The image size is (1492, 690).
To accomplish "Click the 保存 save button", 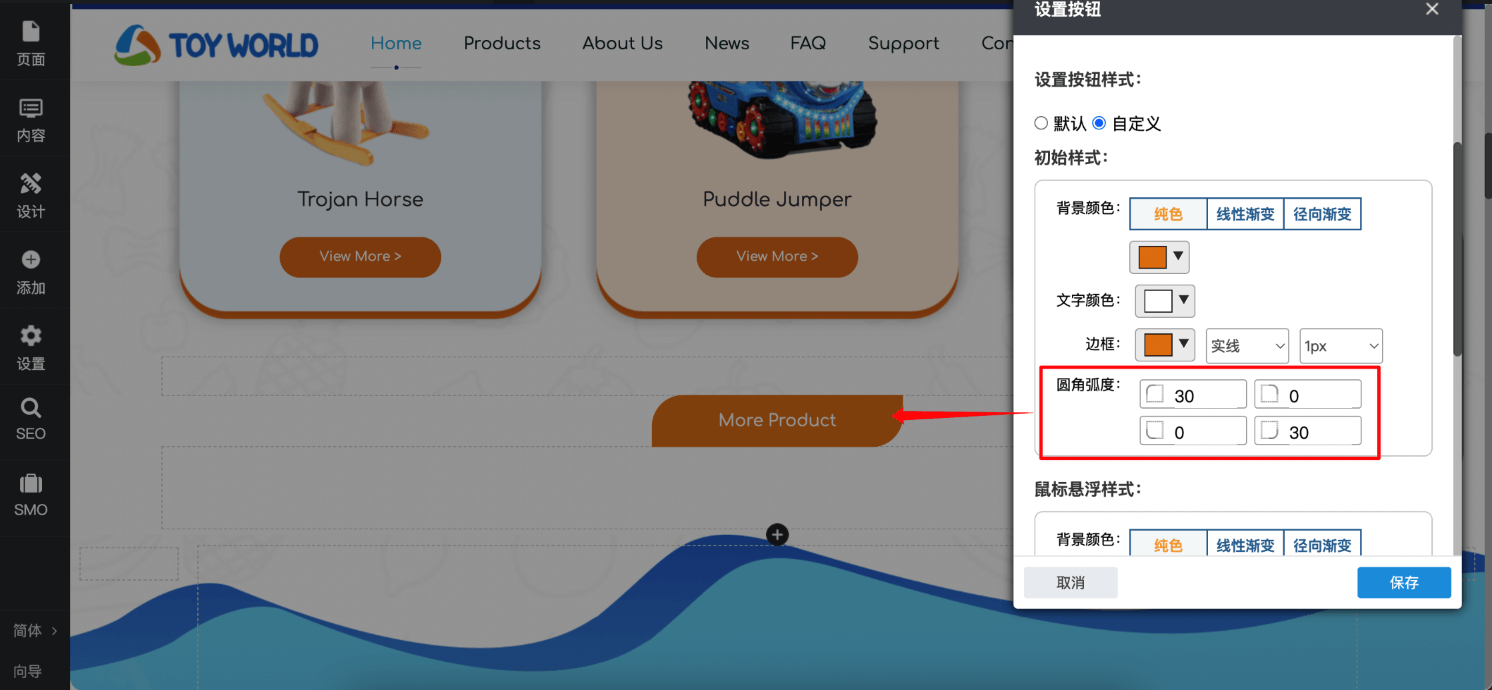I will click(x=1404, y=582).
